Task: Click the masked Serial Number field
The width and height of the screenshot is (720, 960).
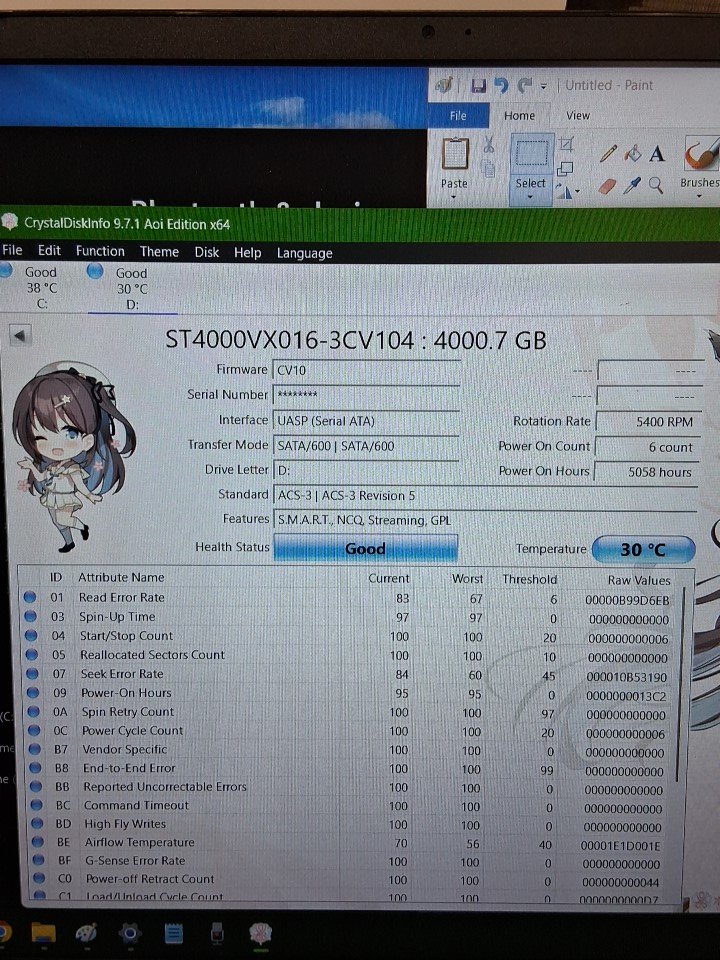Action: 366,395
